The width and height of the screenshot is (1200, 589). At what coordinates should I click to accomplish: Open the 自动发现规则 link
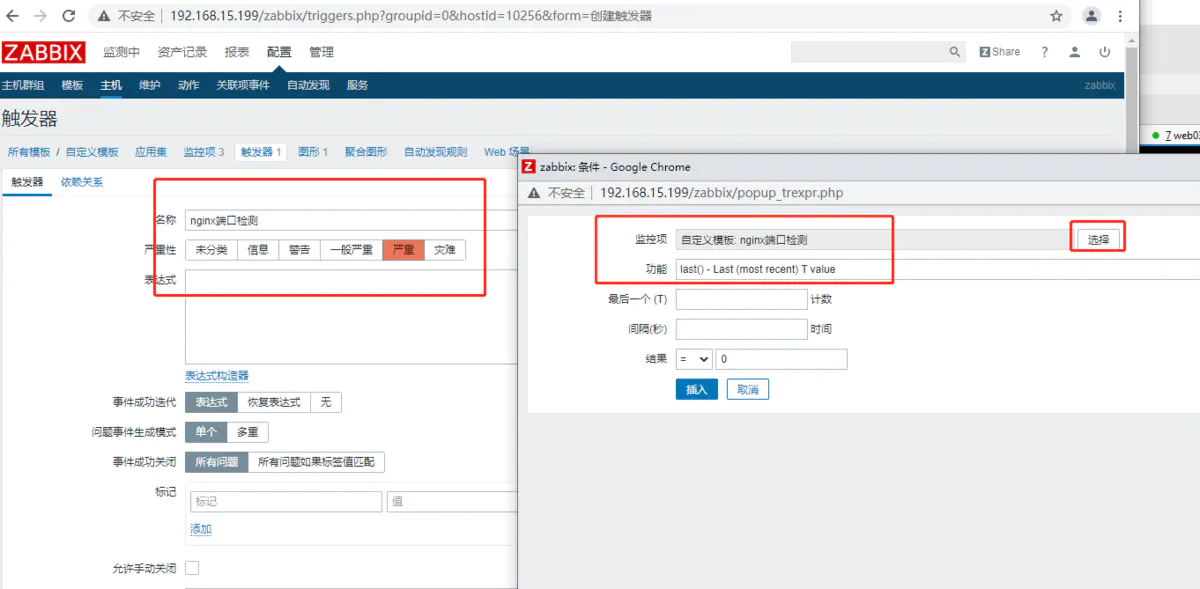(435, 152)
